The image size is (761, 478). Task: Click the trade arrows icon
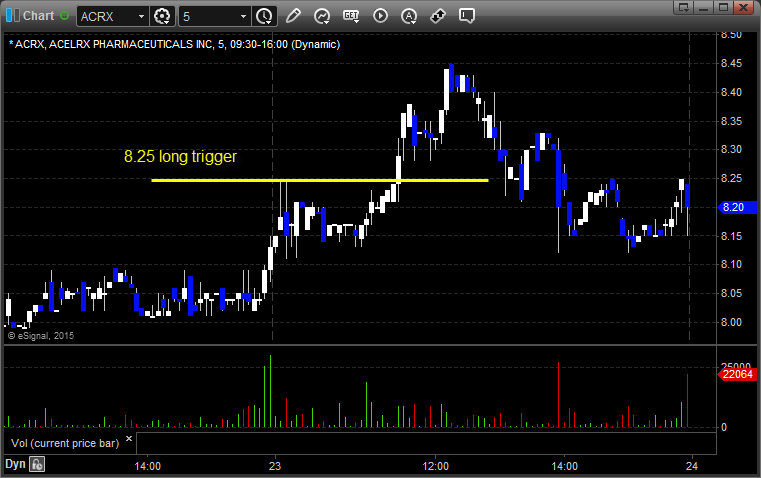438,16
